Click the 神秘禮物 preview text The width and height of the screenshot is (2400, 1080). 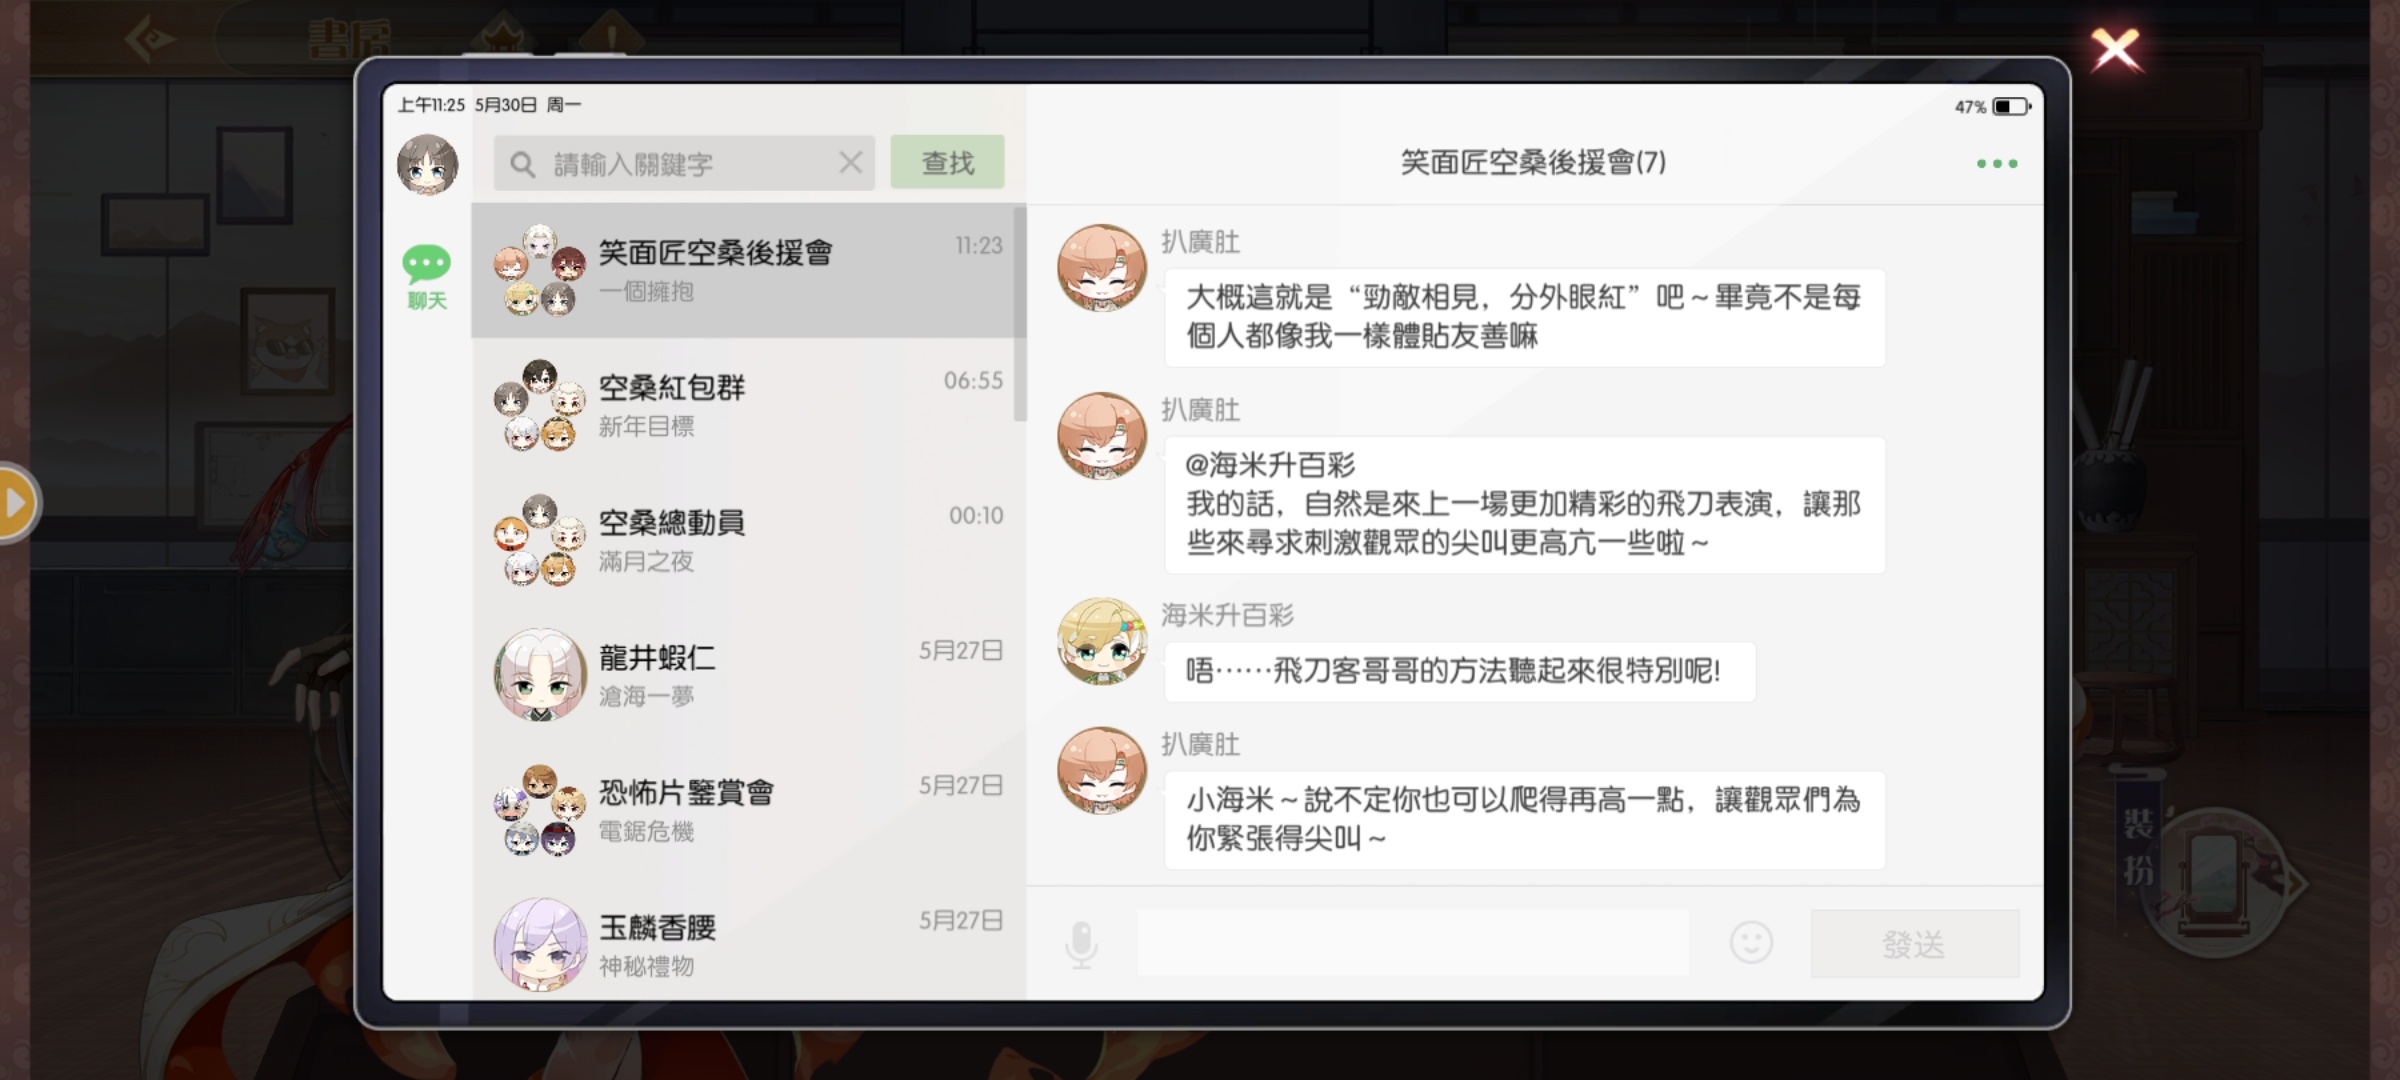tap(646, 966)
